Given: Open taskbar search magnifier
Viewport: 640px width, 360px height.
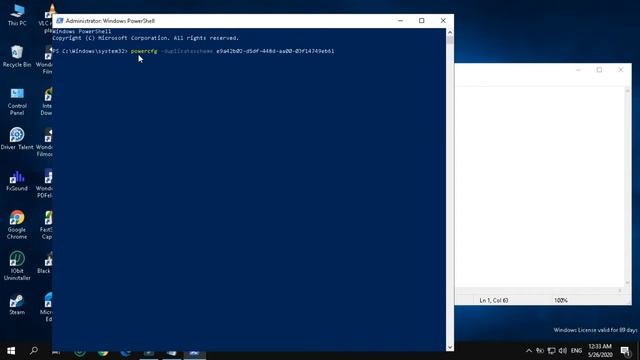Looking at the screenshot, I should pos(34,351).
